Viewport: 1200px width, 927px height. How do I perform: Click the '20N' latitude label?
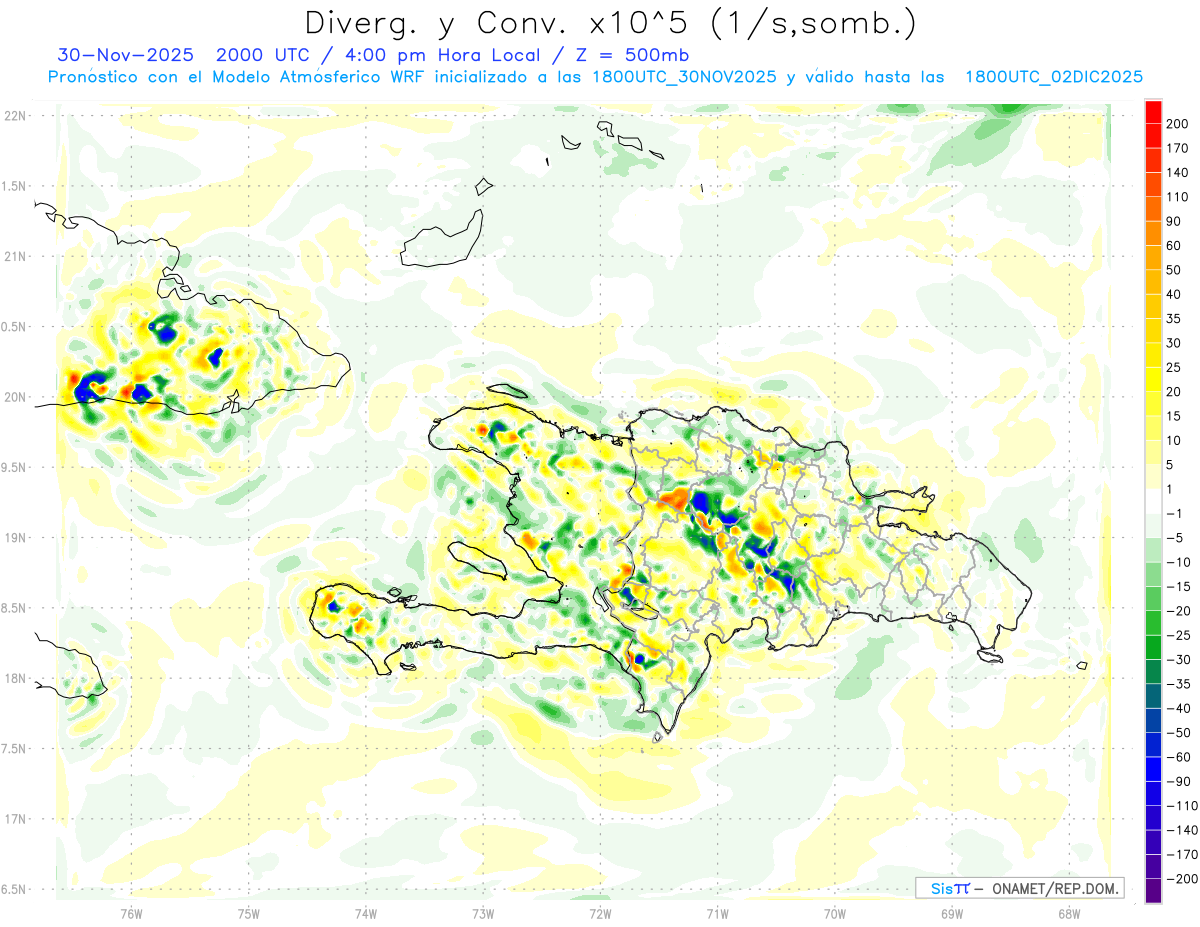pos(16,397)
